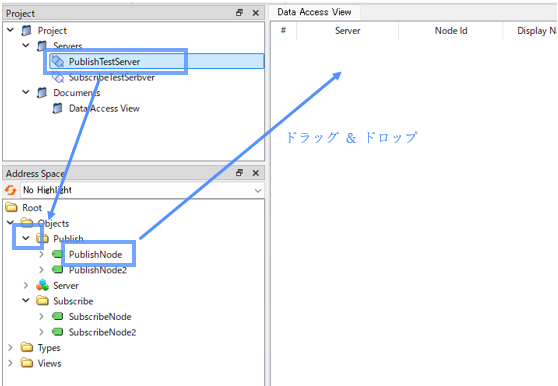Click the Server object icon in Address Space
The height and width of the screenshot is (386, 558).
[42, 285]
